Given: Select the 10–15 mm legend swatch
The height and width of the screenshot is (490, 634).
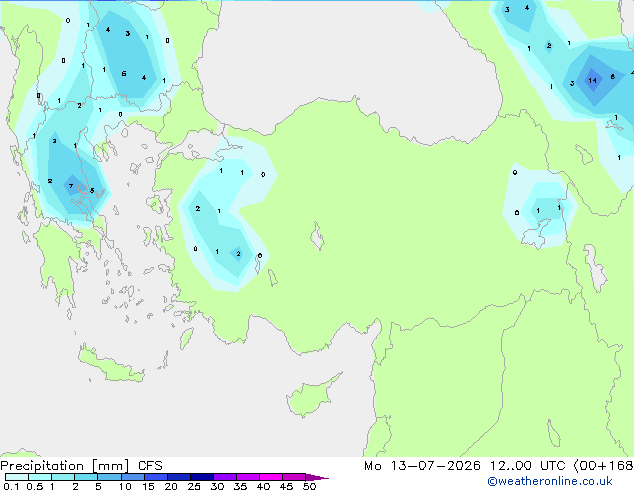Looking at the screenshot, I should point(132,477).
